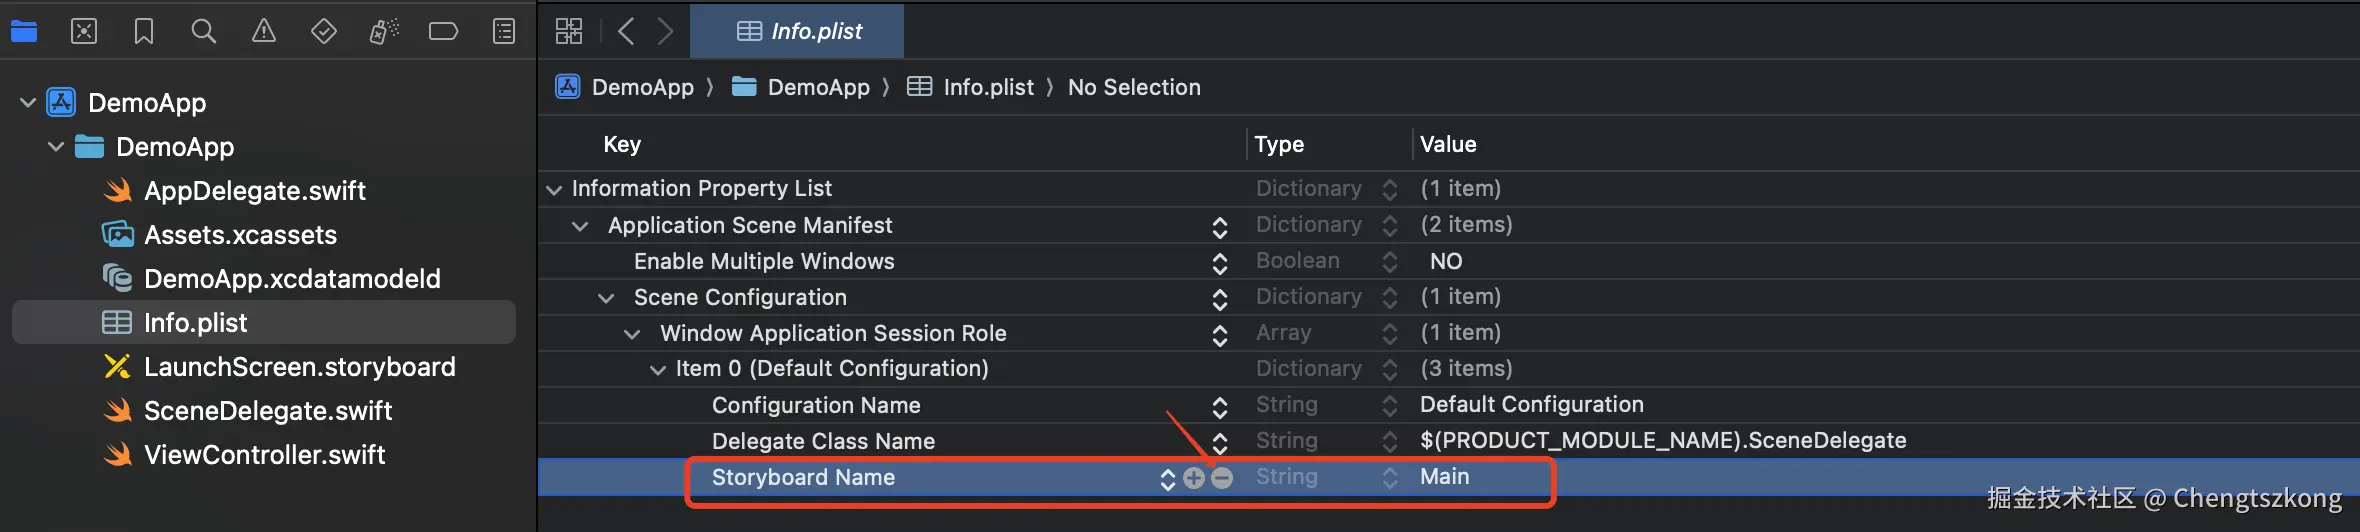Select the Info.plist editor tab

tap(798, 32)
